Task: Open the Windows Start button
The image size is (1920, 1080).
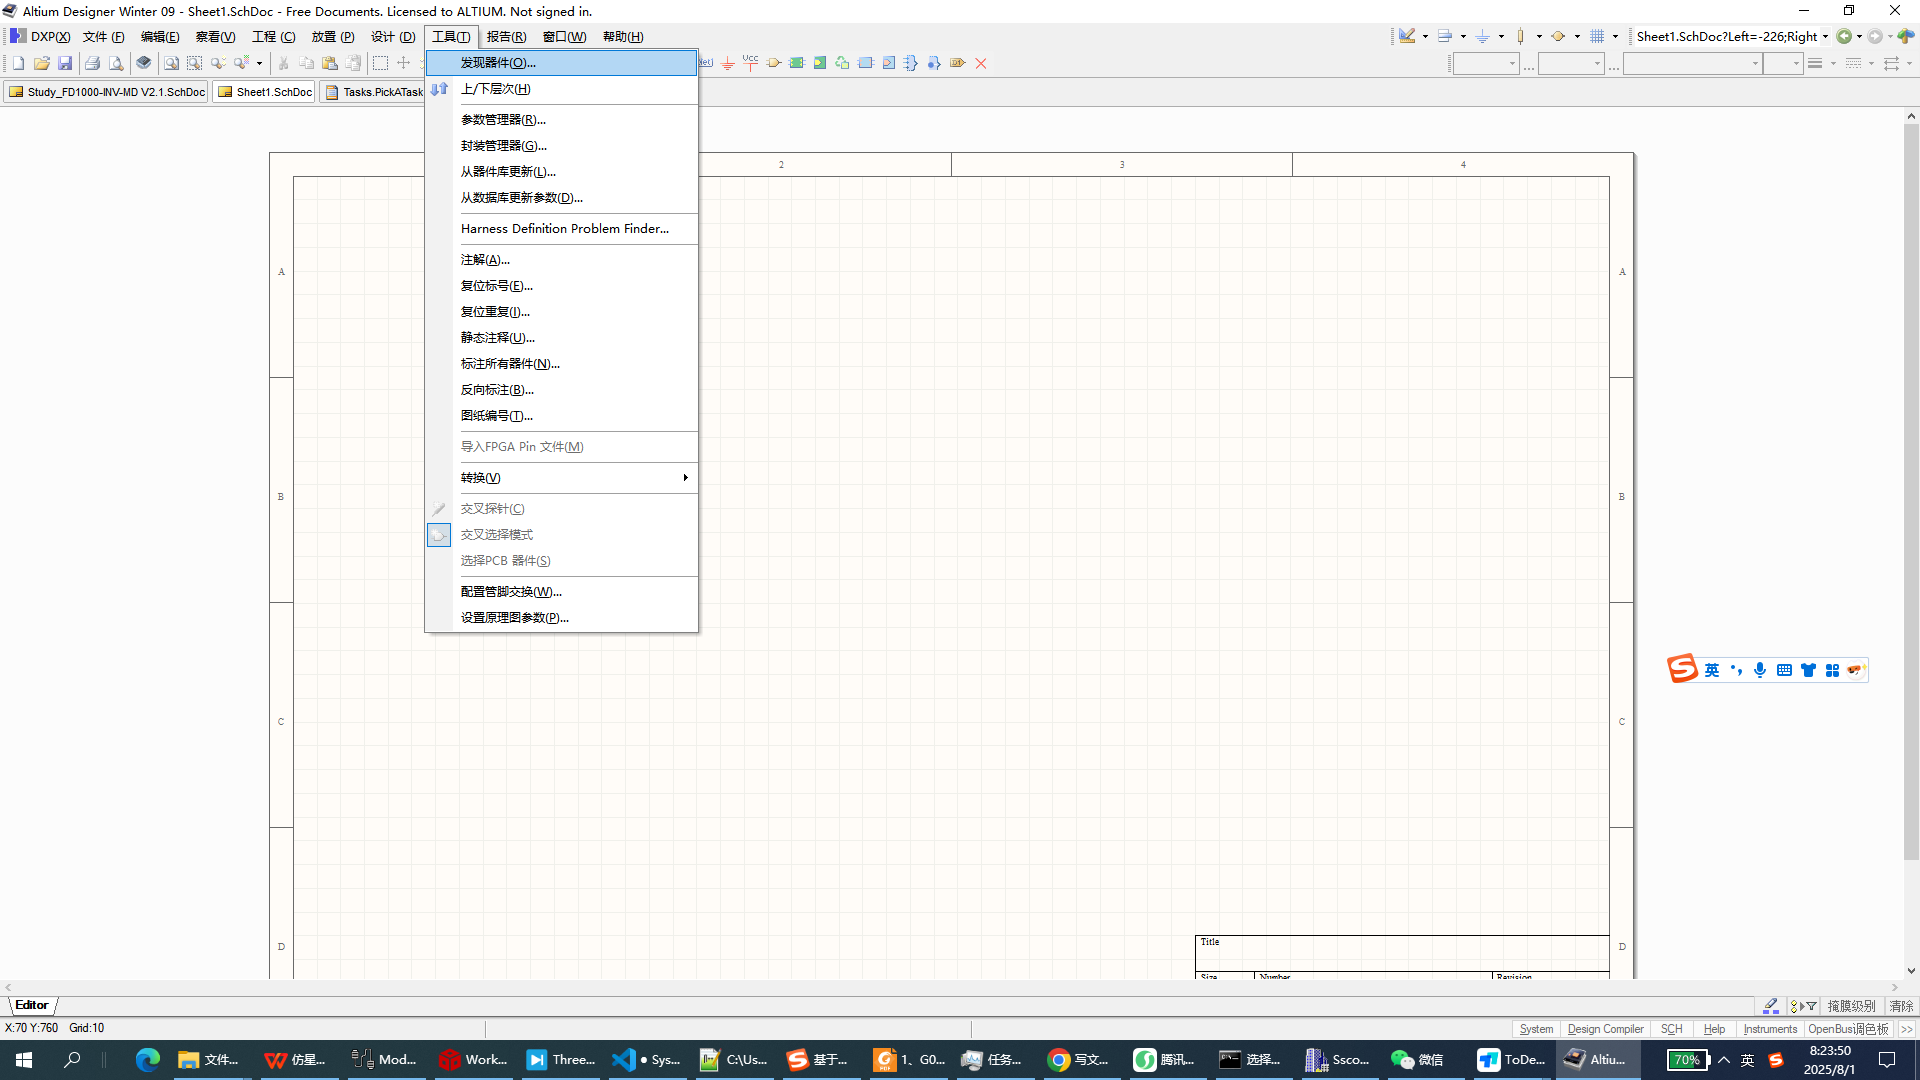Action: click(x=24, y=1060)
